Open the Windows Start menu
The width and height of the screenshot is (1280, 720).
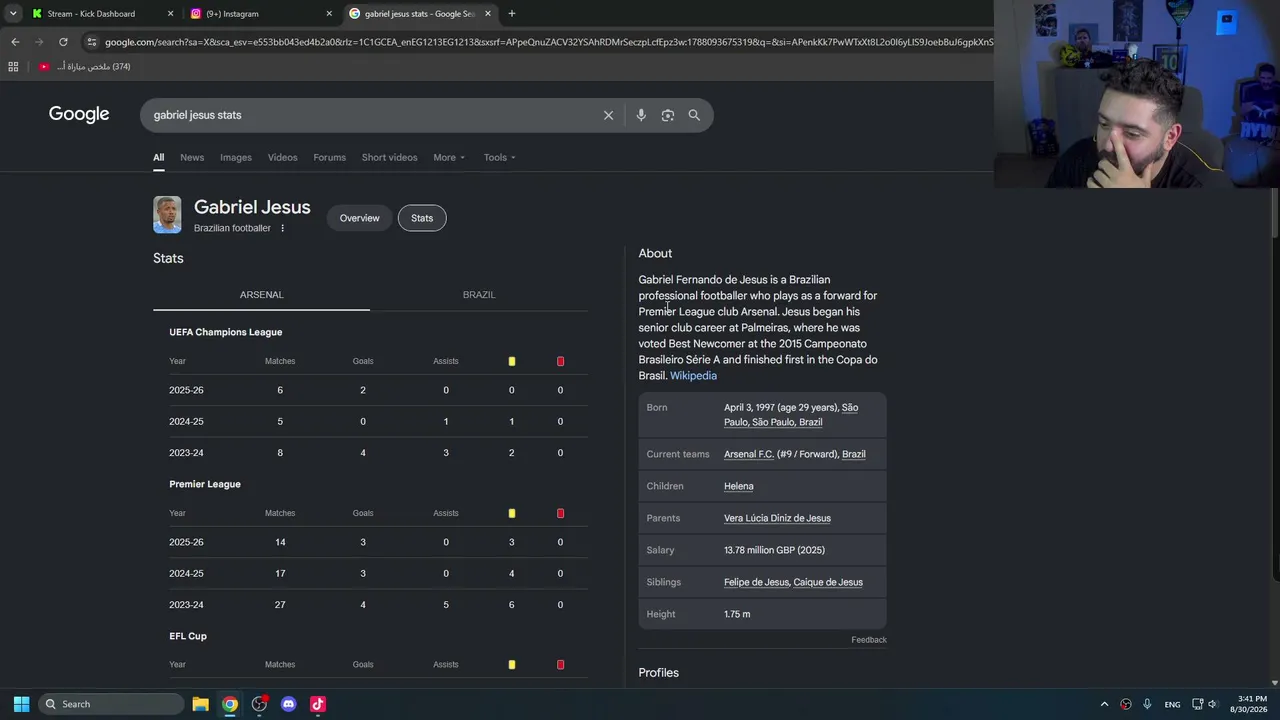click(x=21, y=704)
